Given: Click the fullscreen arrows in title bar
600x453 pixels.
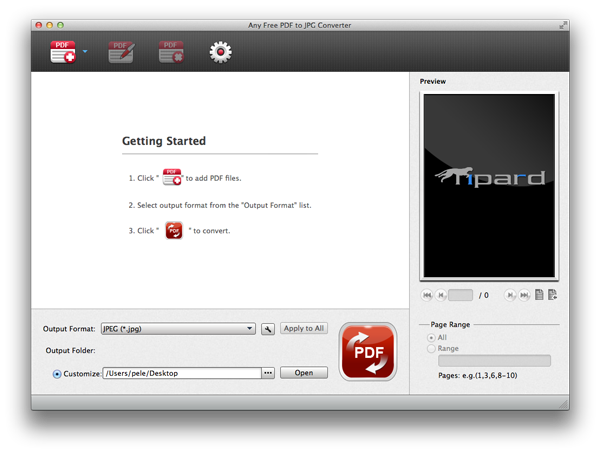Looking at the screenshot, I should (563, 25).
